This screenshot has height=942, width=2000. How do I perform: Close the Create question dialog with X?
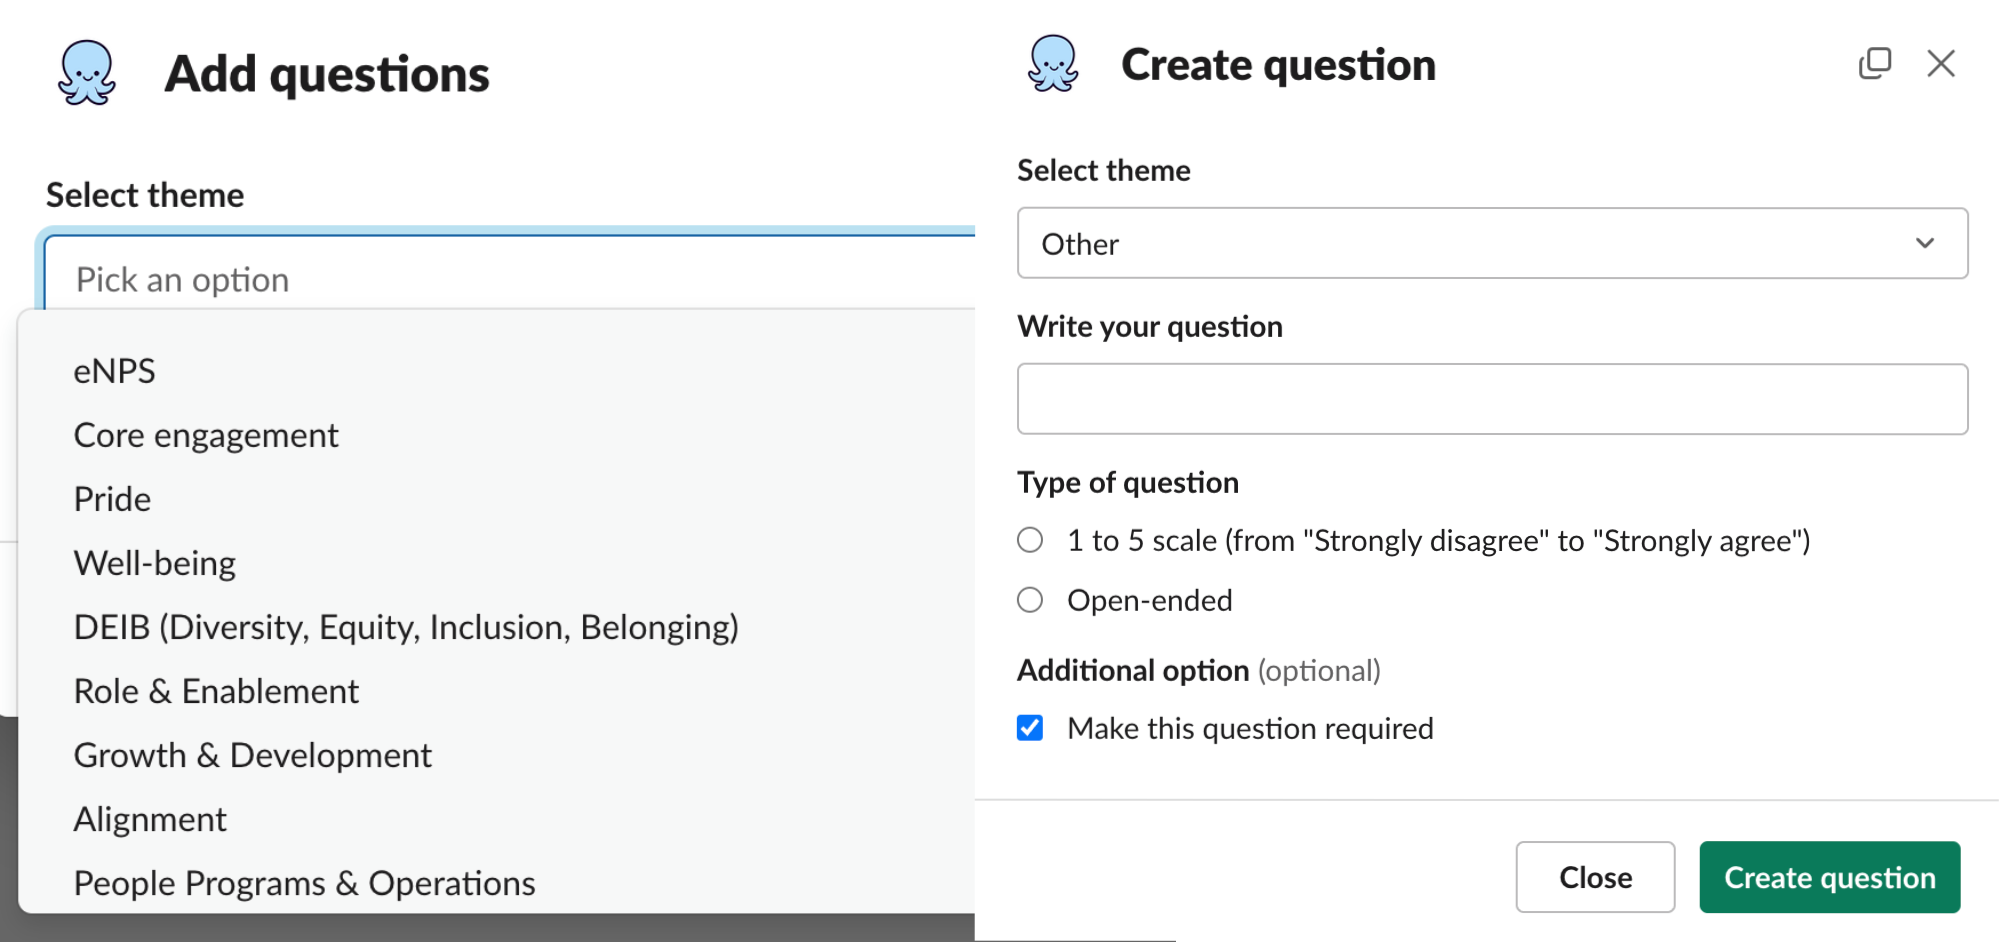pyautogui.click(x=1941, y=64)
